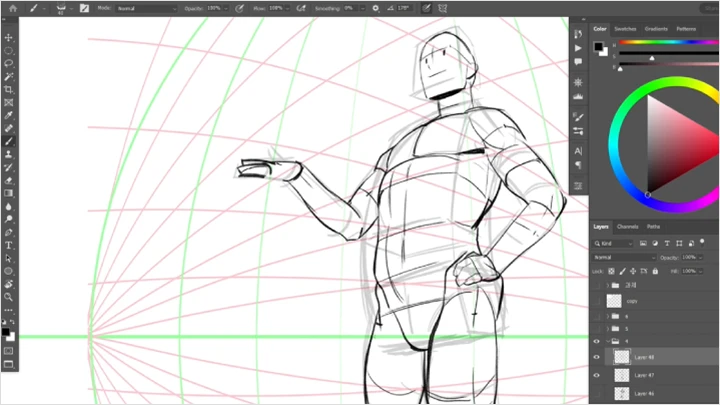Screen dimensions: 720x405
Task: Collapse layer group 4
Action: (608, 341)
